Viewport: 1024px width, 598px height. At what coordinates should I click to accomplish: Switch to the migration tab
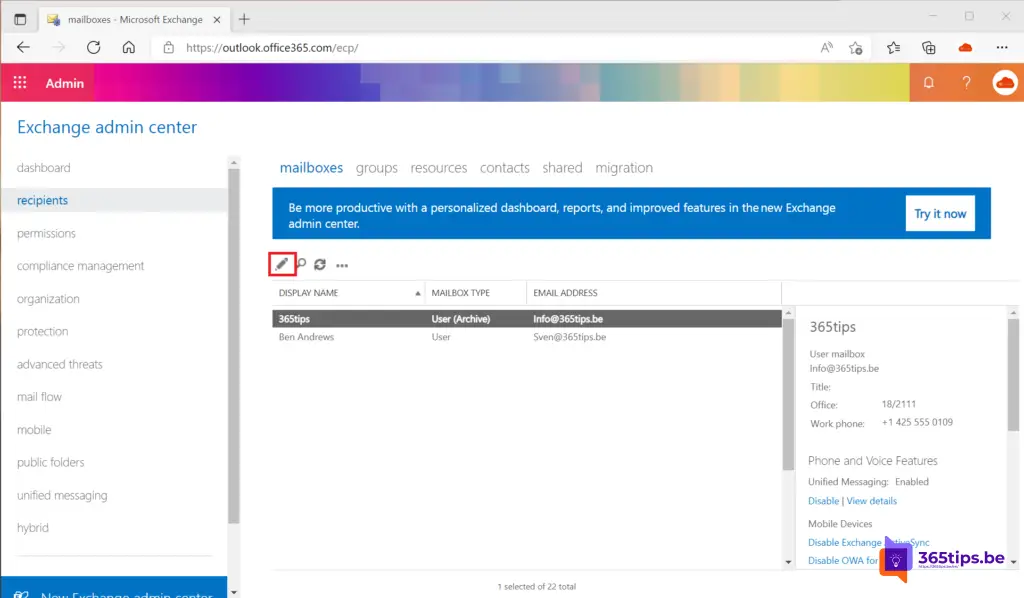pyautogui.click(x=624, y=168)
